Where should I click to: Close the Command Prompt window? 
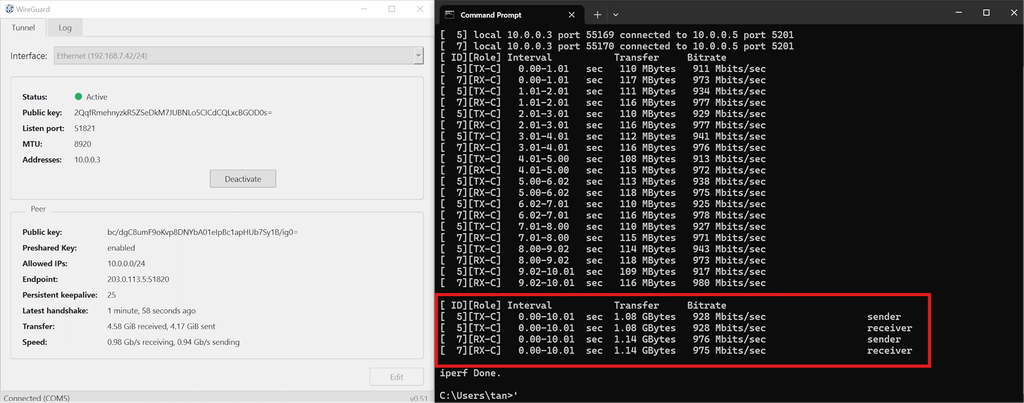1012,12
